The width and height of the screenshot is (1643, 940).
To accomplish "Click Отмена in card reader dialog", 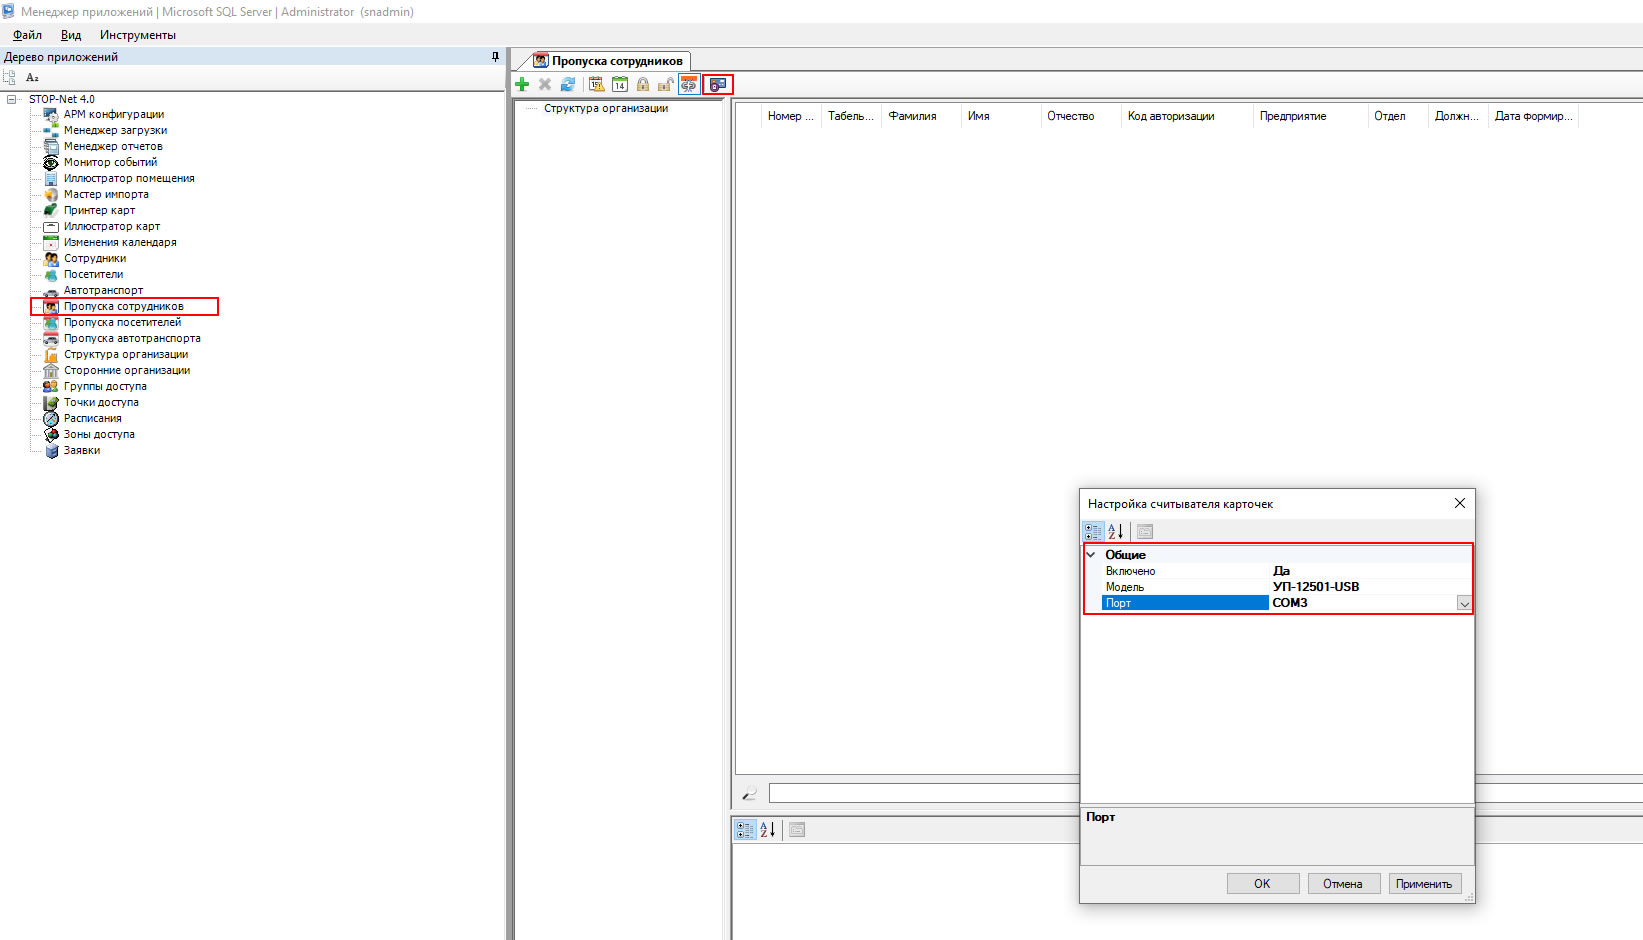I will coord(1343,884).
